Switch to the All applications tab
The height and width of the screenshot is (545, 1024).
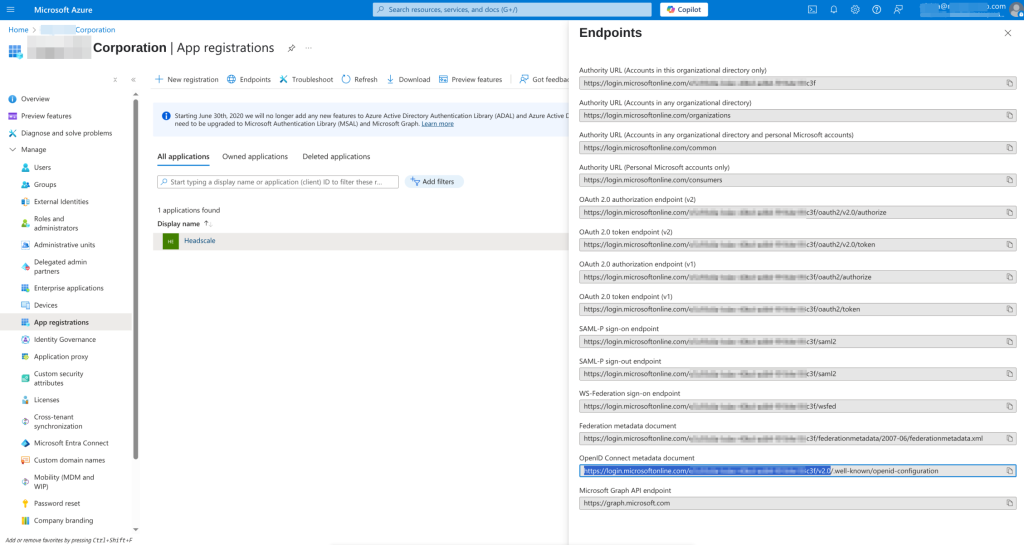[x=184, y=157]
